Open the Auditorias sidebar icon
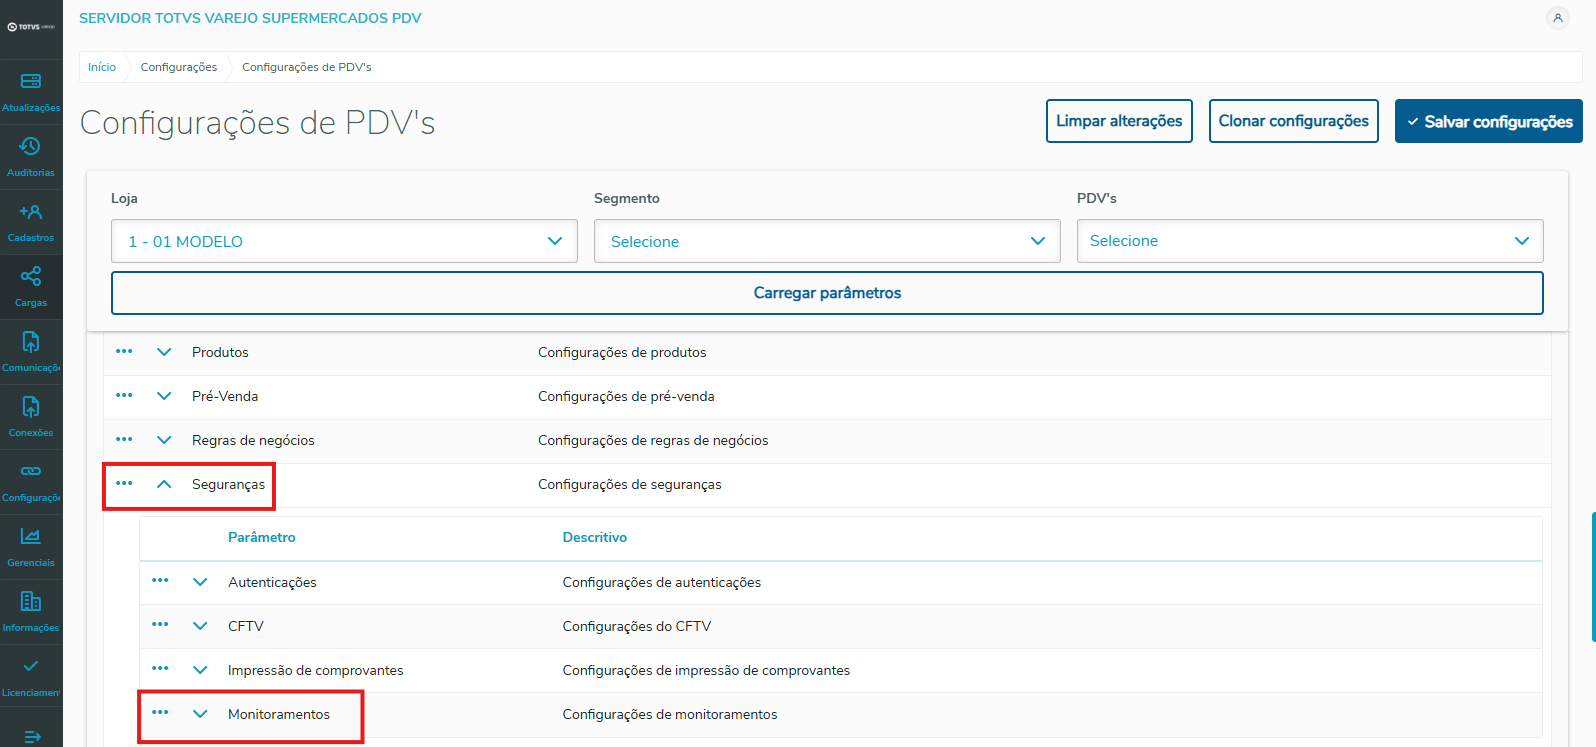Image resolution: width=1596 pixels, height=747 pixels. click(x=31, y=155)
